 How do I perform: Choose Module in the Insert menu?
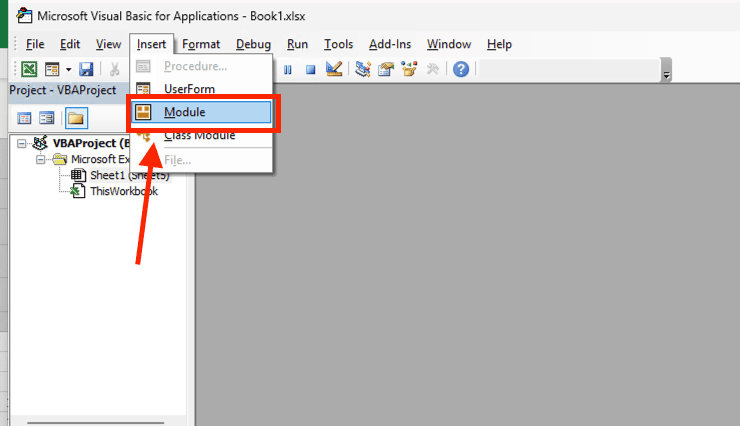202,112
